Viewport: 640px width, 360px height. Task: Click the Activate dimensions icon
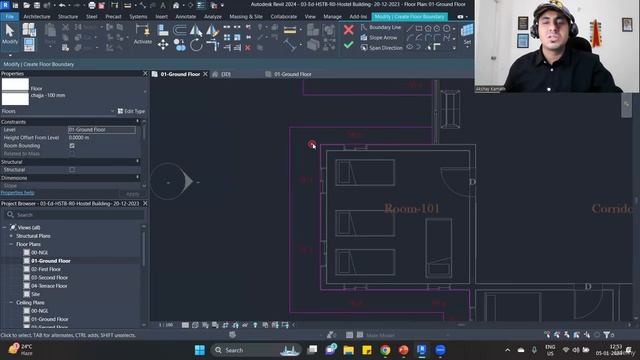[142, 34]
